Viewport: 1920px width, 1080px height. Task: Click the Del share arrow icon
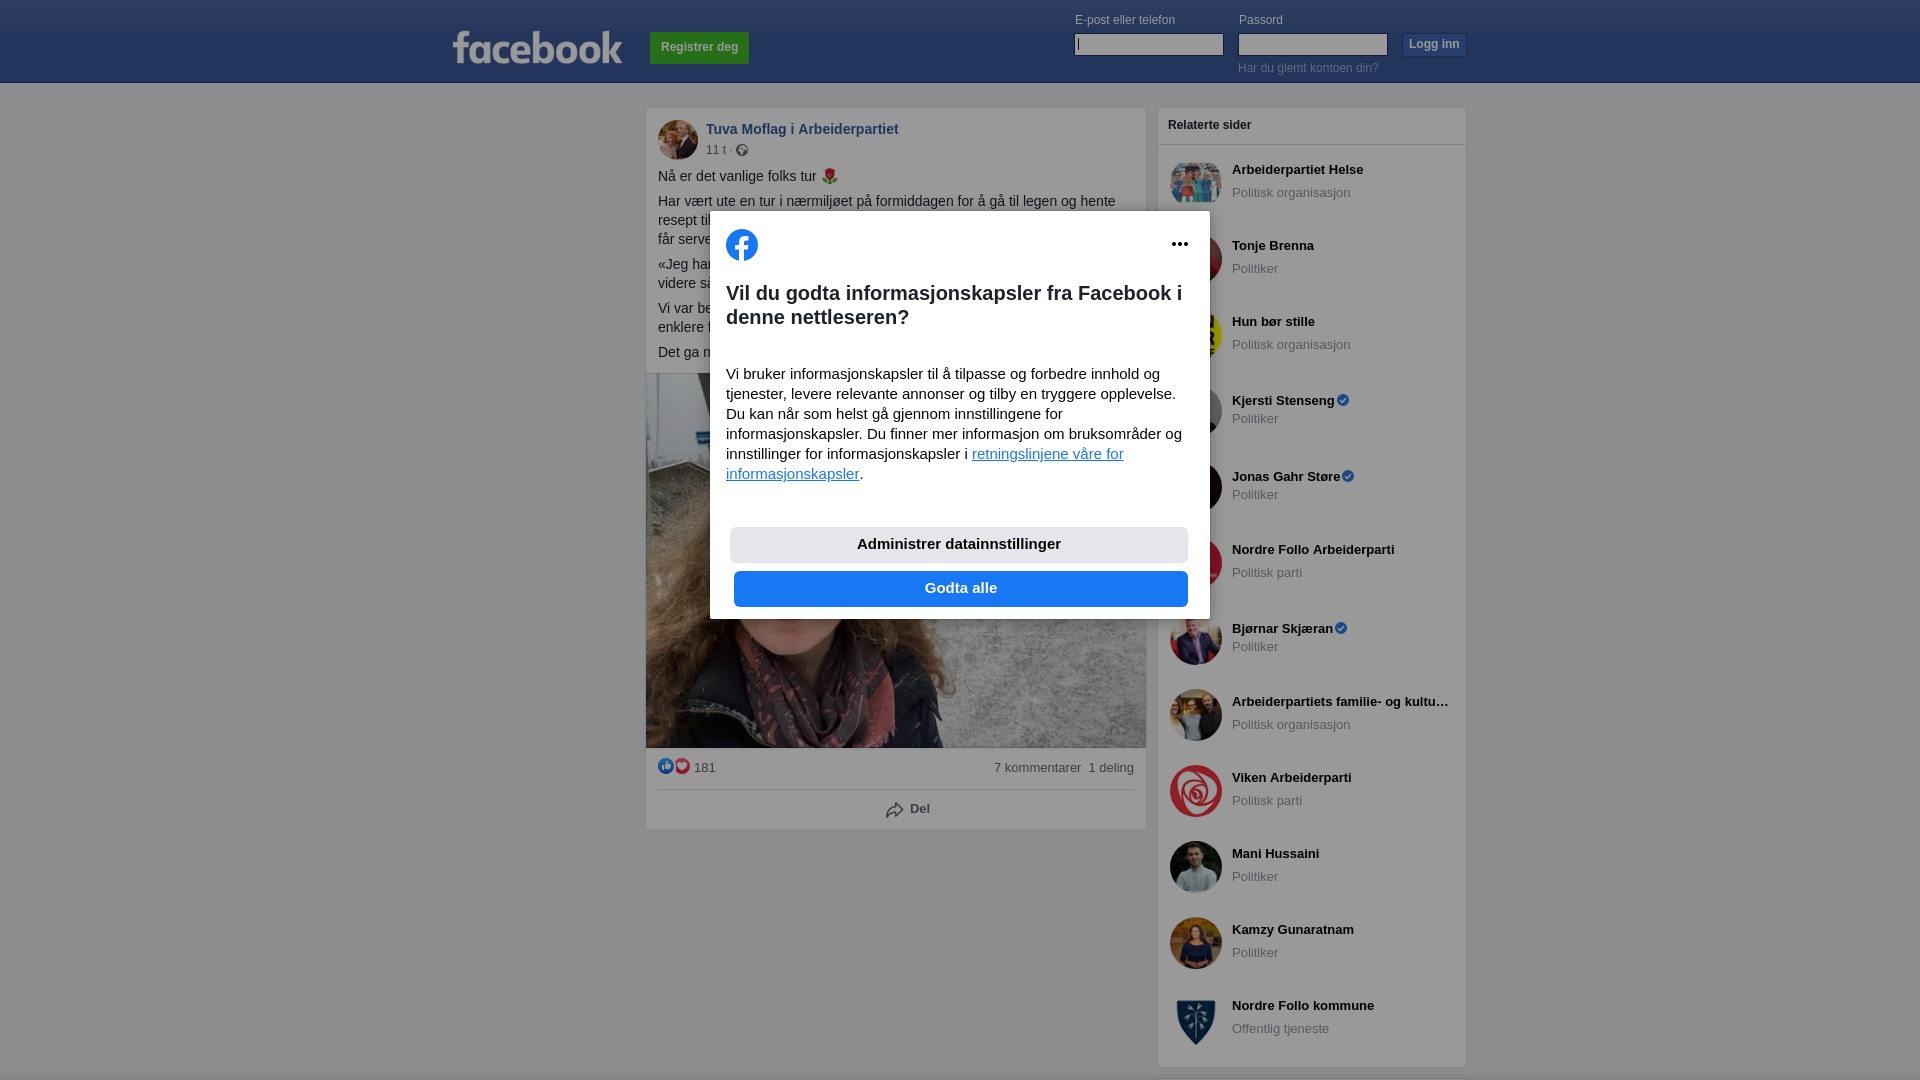coord(895,810)
